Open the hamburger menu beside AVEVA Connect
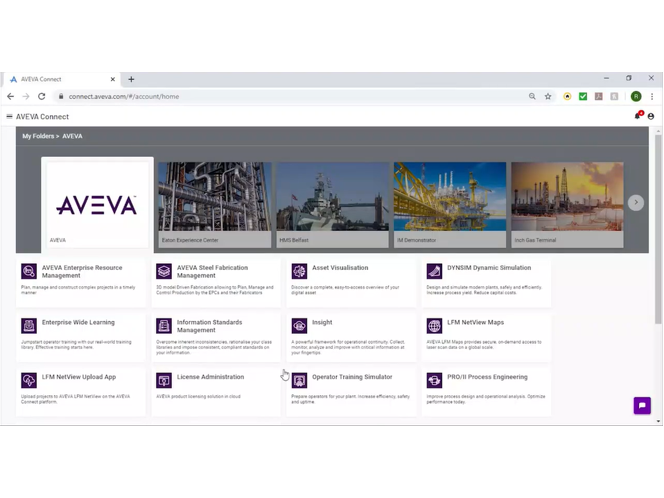This screenshot has width=664, height=498. pos(9,117)
